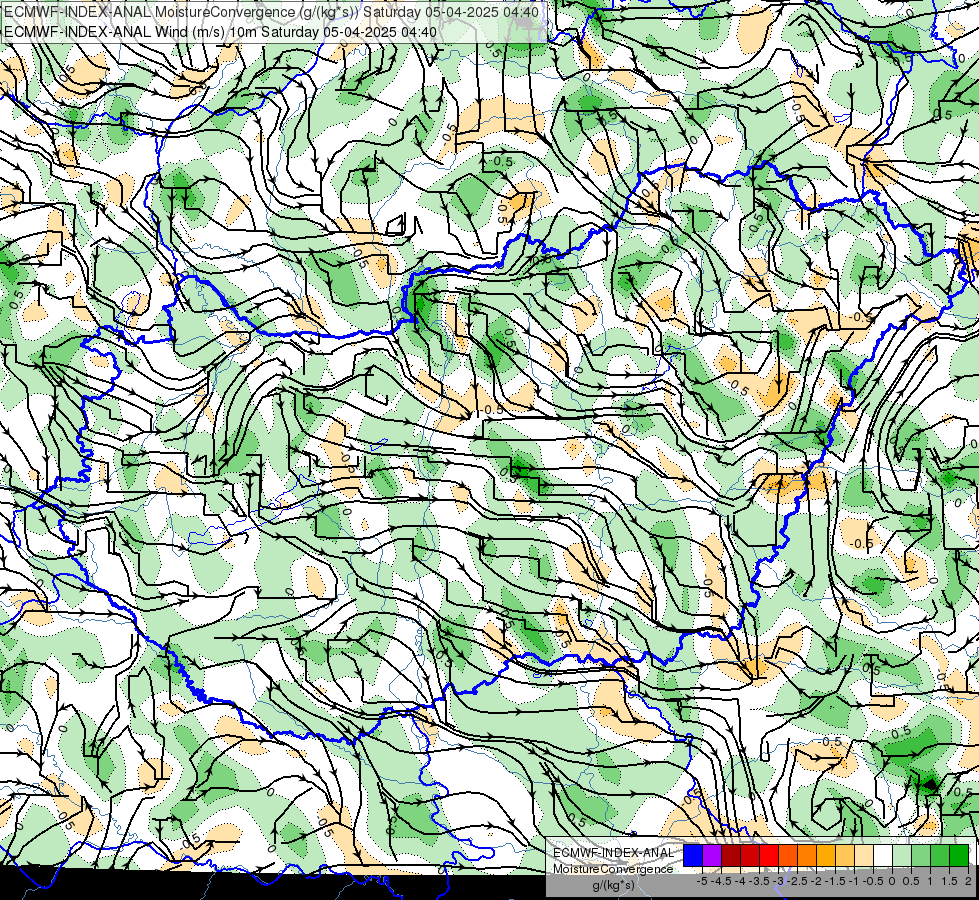979x900 pixels.
Task: Choose the amber swatch from -2 to -1.5
Action: (826, 856)
